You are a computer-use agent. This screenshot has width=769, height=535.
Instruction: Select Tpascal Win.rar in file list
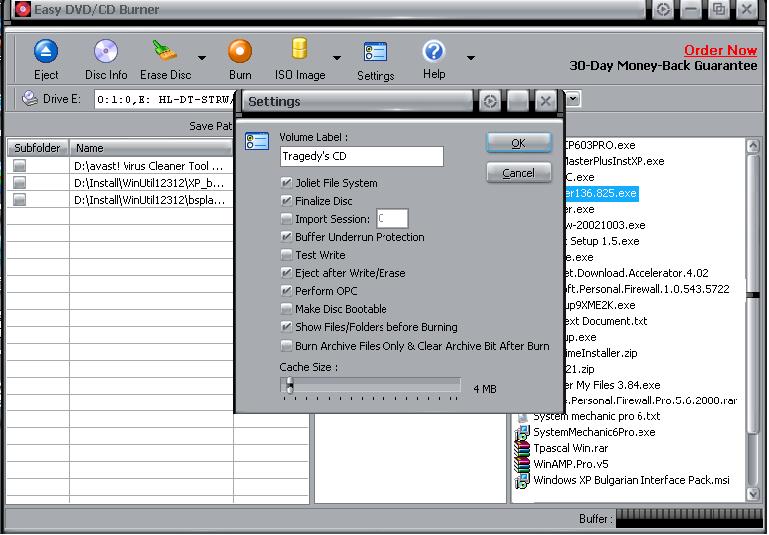coord(570,448)
